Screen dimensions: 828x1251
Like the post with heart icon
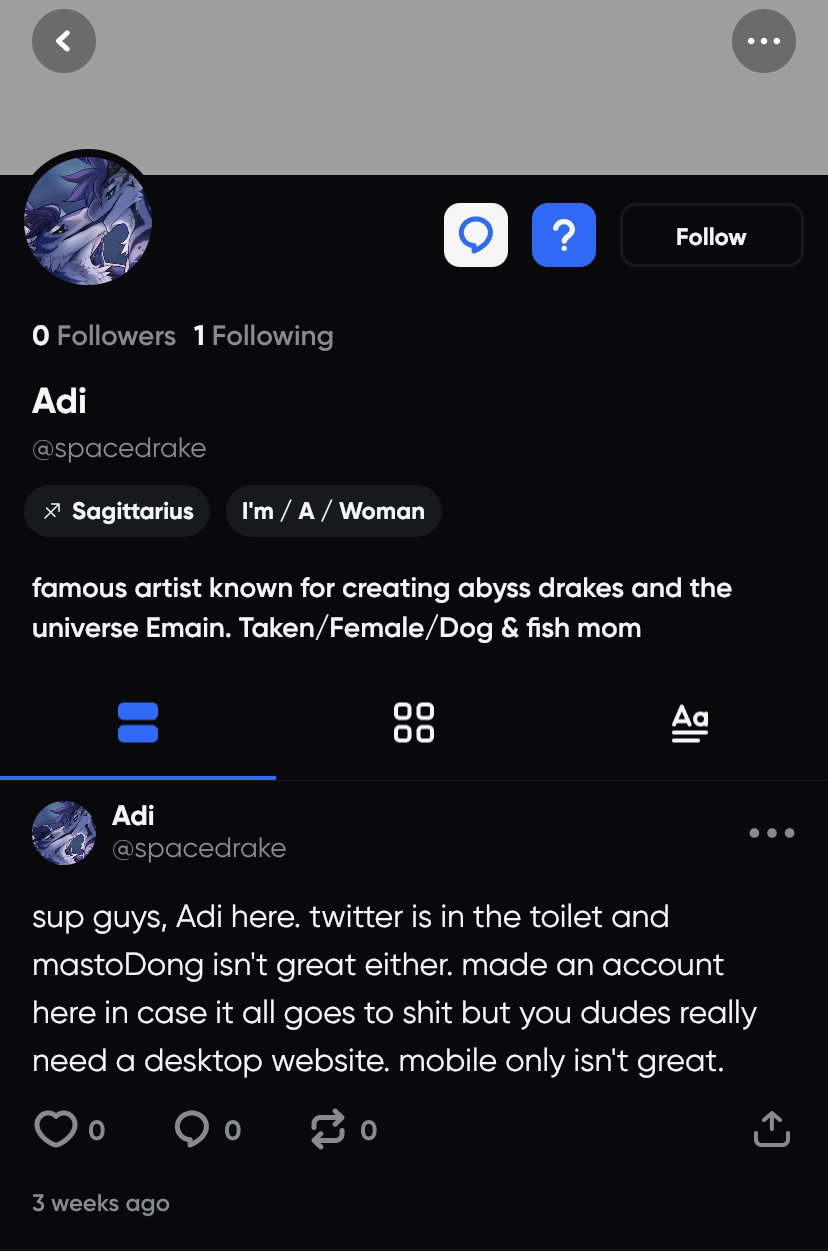pos(56,1129)
